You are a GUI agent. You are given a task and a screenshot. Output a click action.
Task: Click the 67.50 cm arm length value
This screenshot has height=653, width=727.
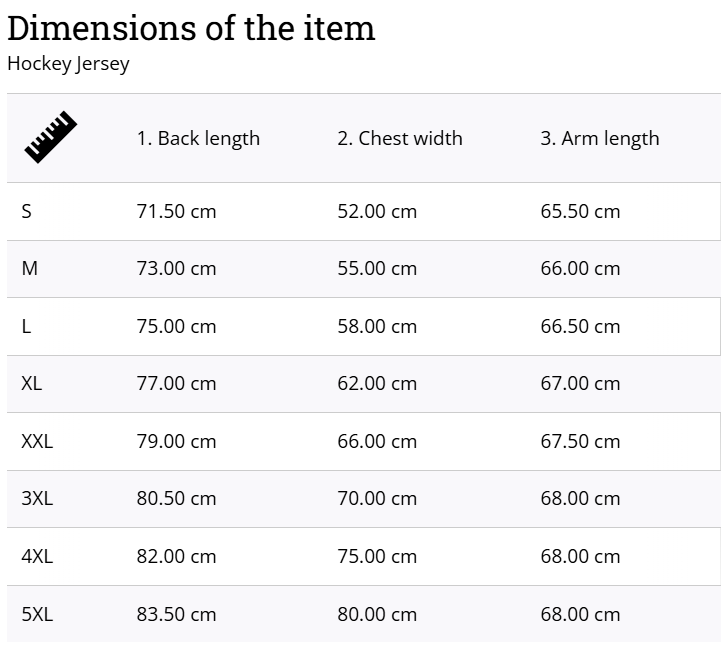pos(580,442)
